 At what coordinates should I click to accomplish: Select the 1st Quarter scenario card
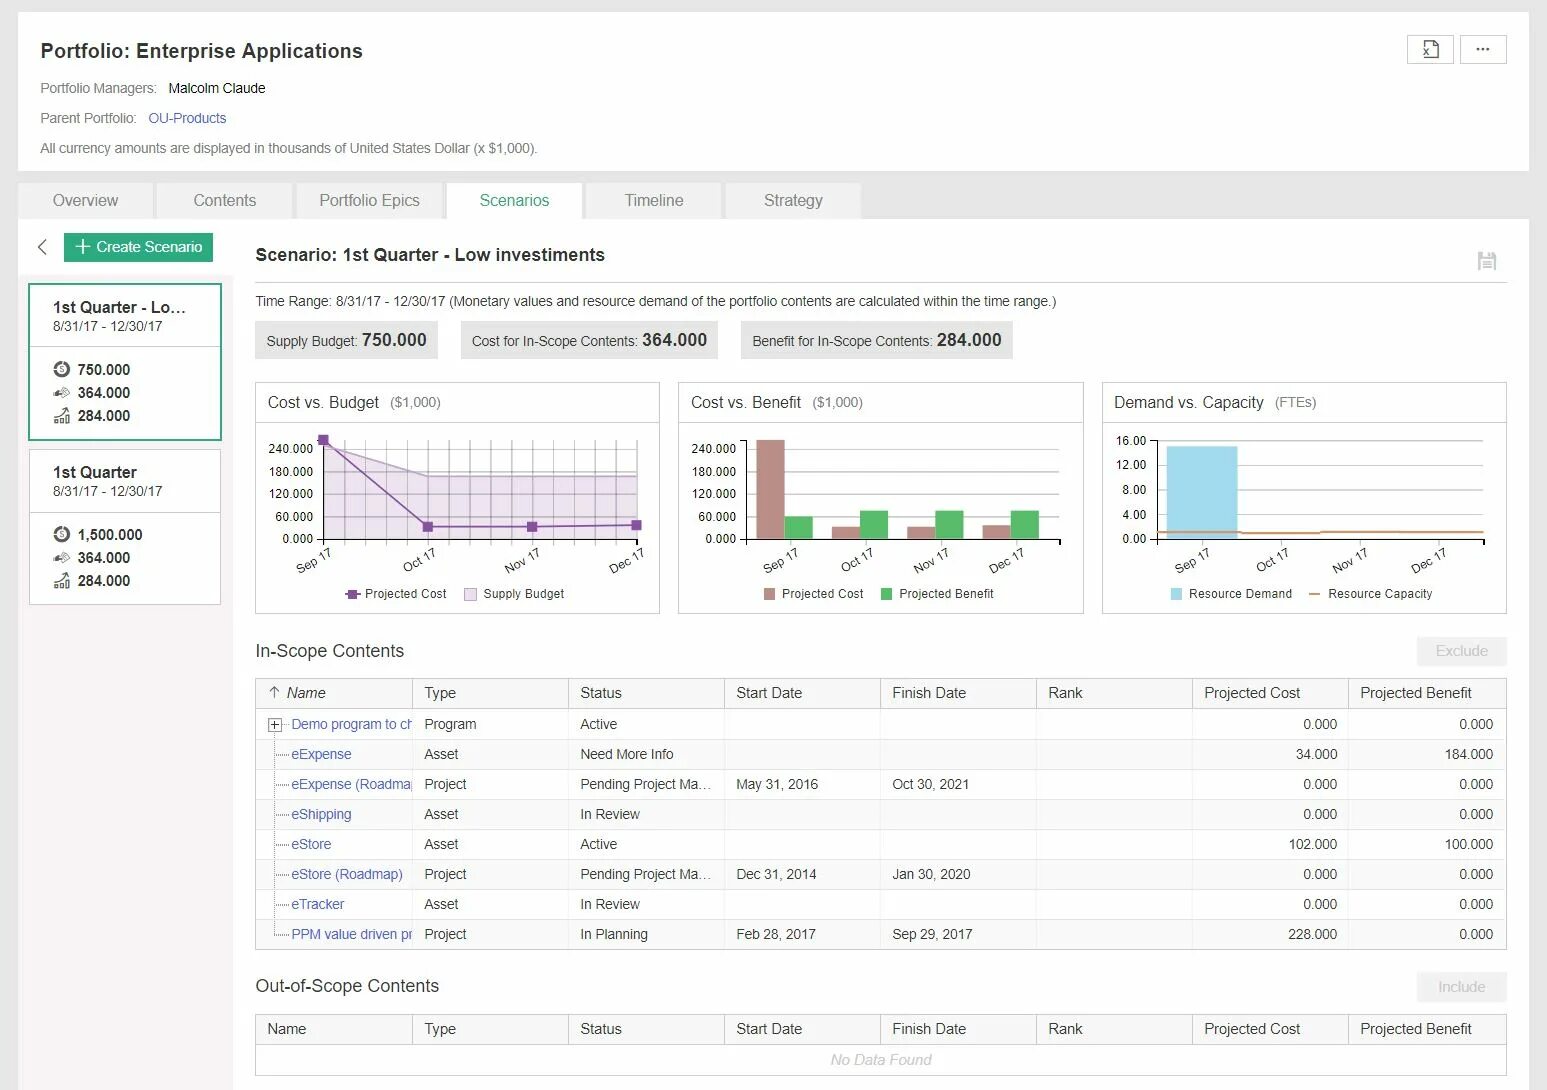pyautogui.click(x=125, y=527)
